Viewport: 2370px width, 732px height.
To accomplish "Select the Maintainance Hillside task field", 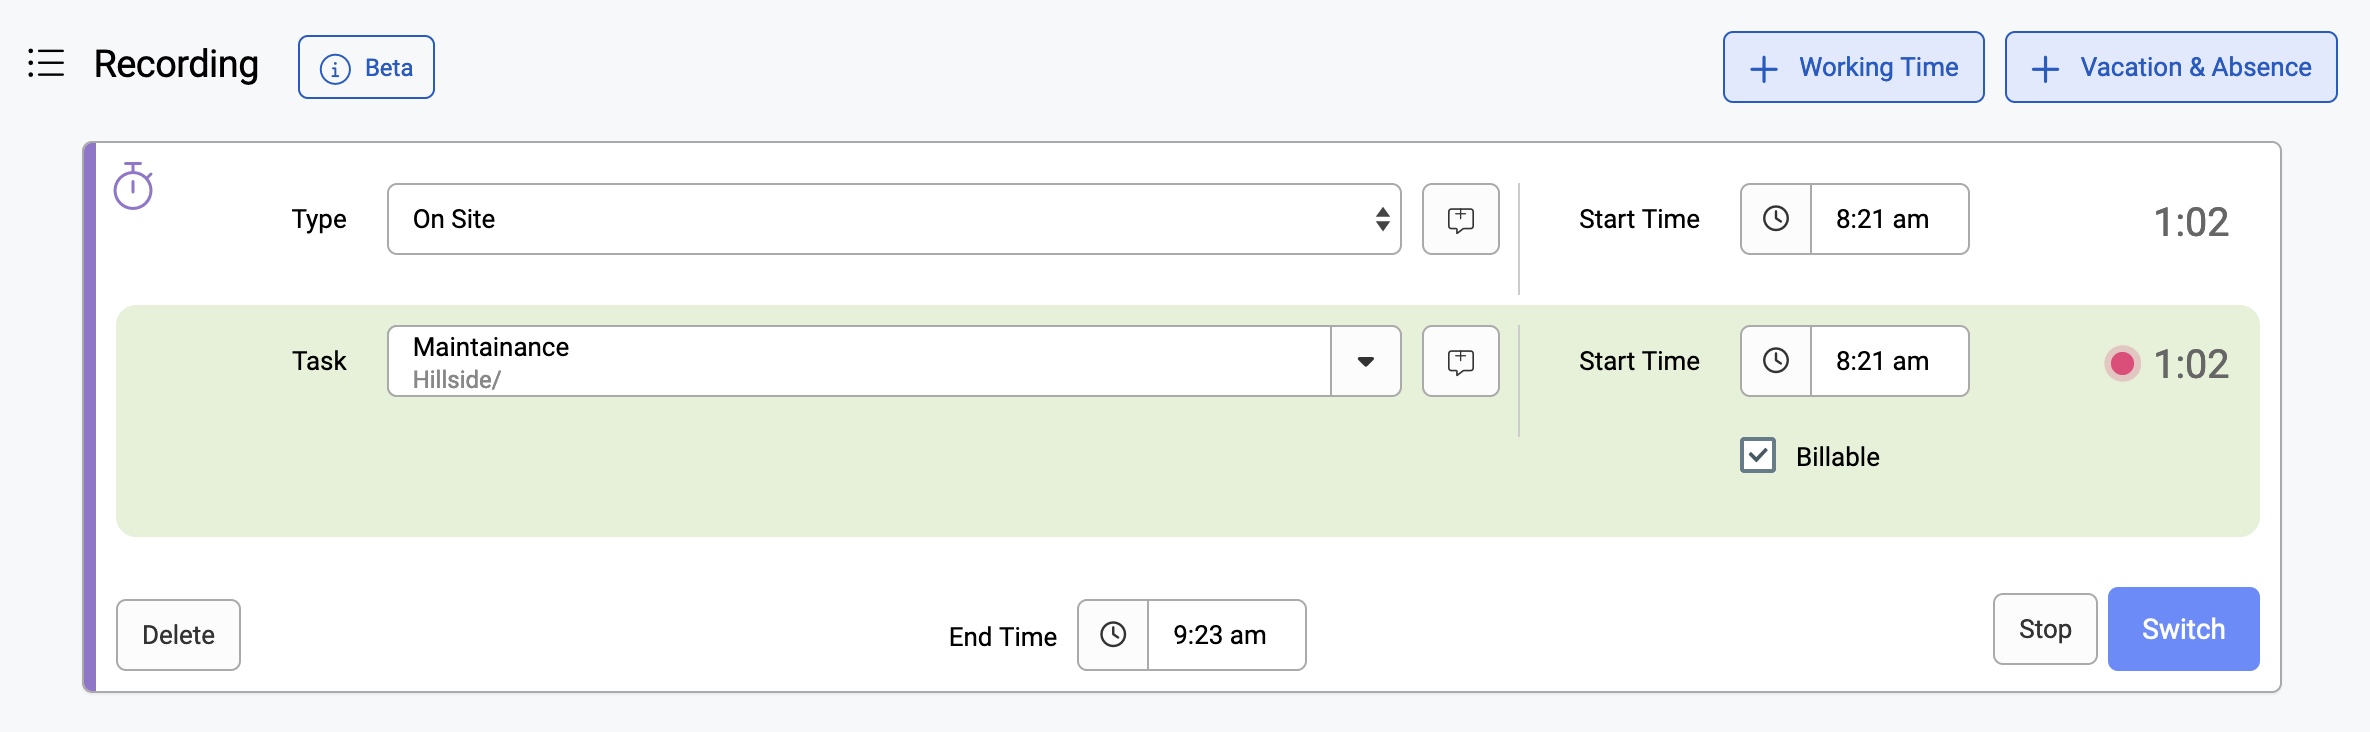I will (x=859, y=361).
